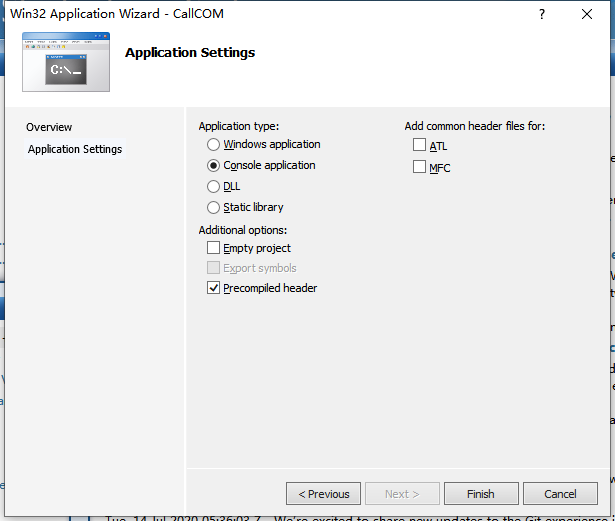615x521 pixels.
Task: Click the 'Additional options:' label
Action: pyautogui.click(x=243, y=230)
